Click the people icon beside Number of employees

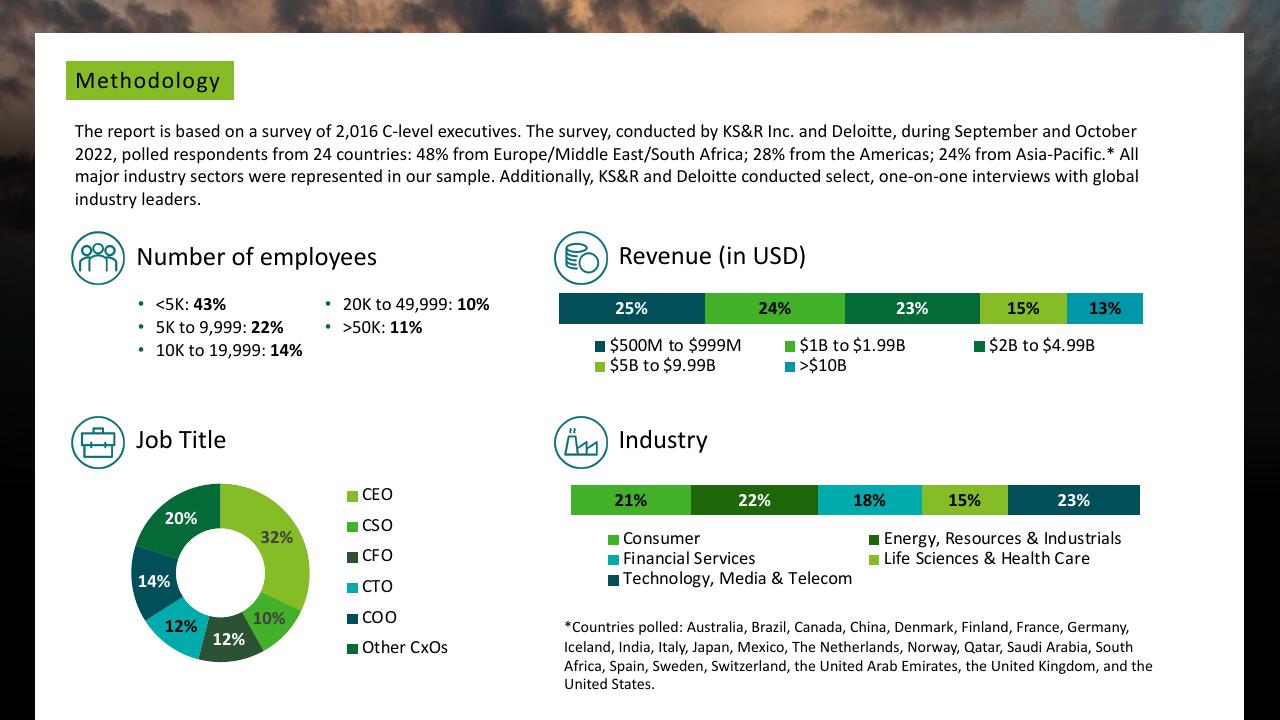[x=98, y=258]
